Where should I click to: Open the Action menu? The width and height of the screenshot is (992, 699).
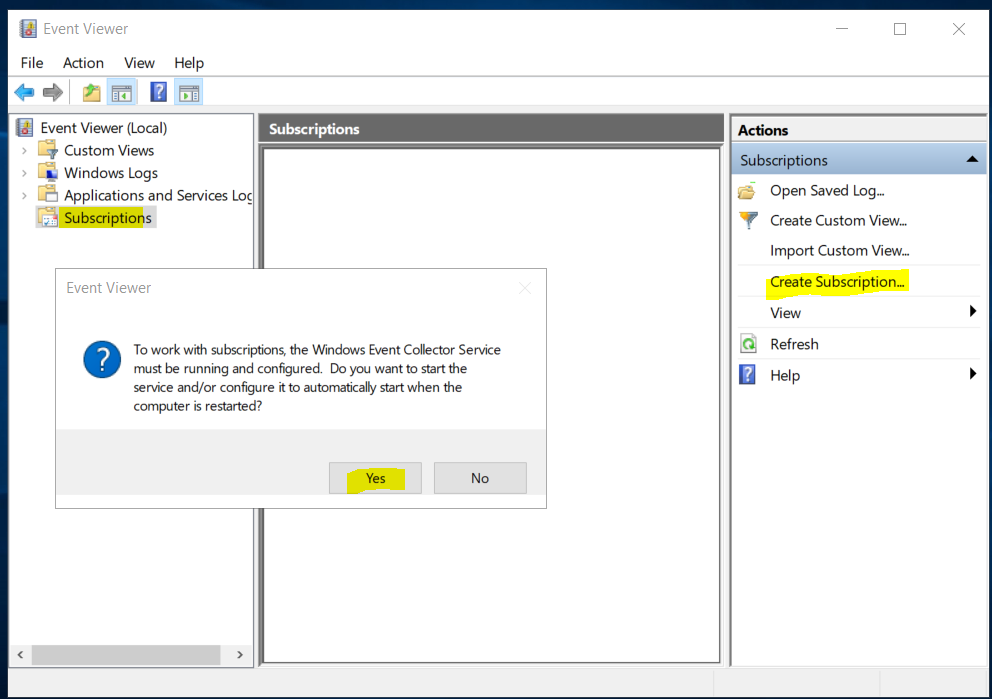click(83, 63)
